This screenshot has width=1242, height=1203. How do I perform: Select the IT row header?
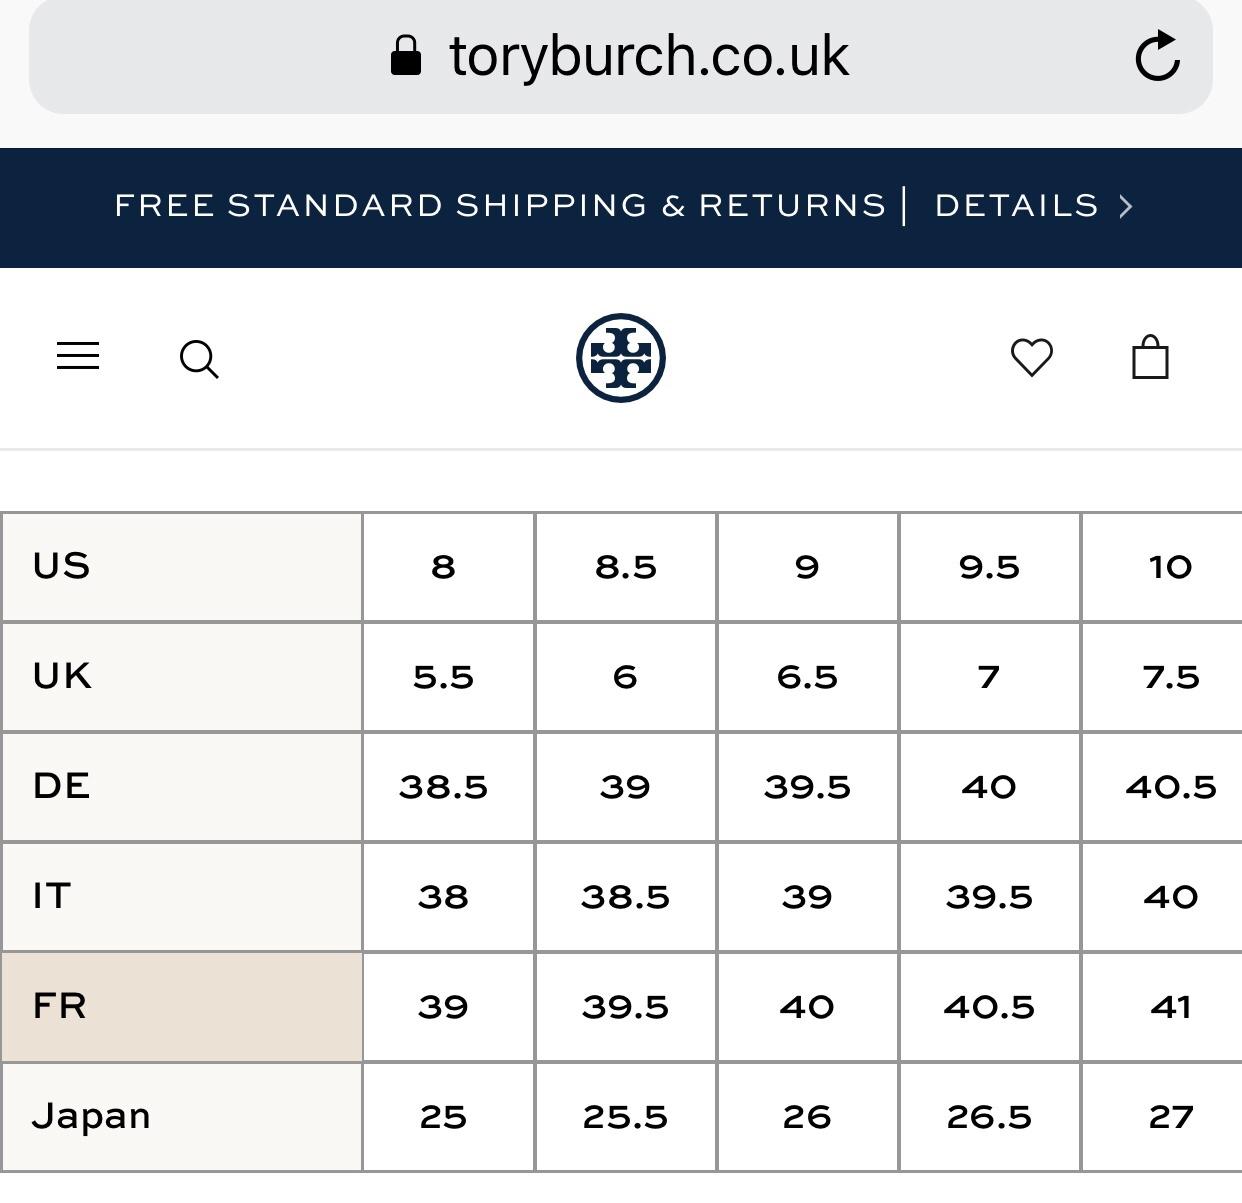[181, 897]
